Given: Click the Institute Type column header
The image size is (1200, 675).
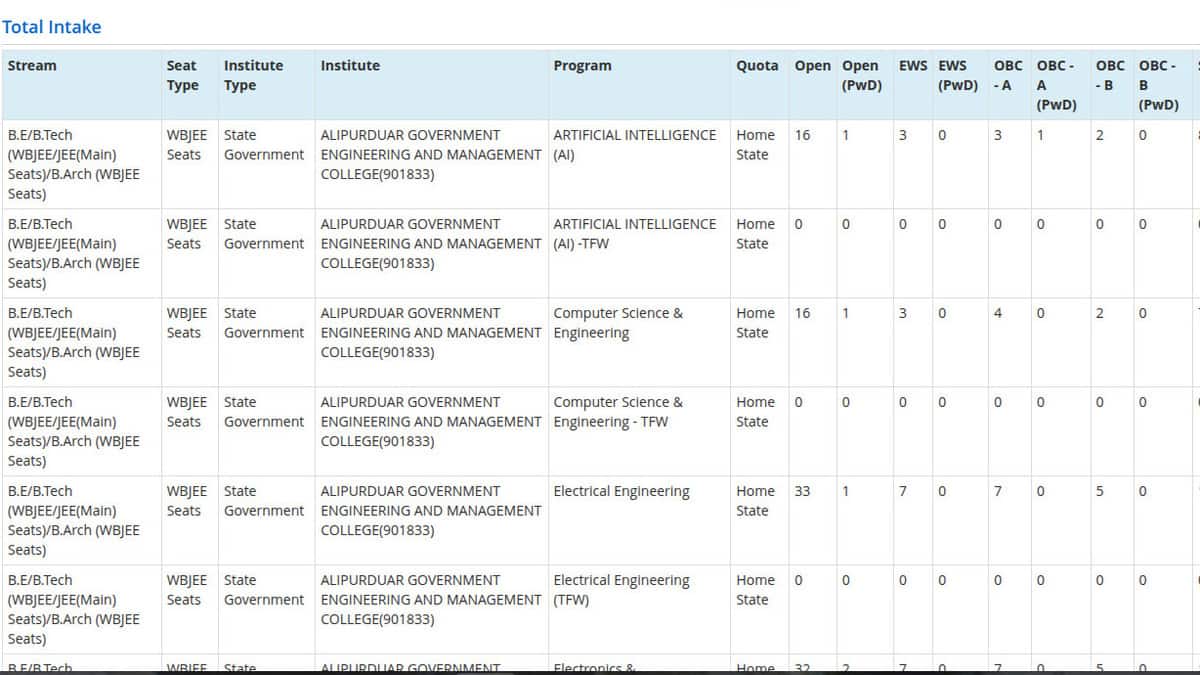Looking at the screenshot, I should coord(253,75).
